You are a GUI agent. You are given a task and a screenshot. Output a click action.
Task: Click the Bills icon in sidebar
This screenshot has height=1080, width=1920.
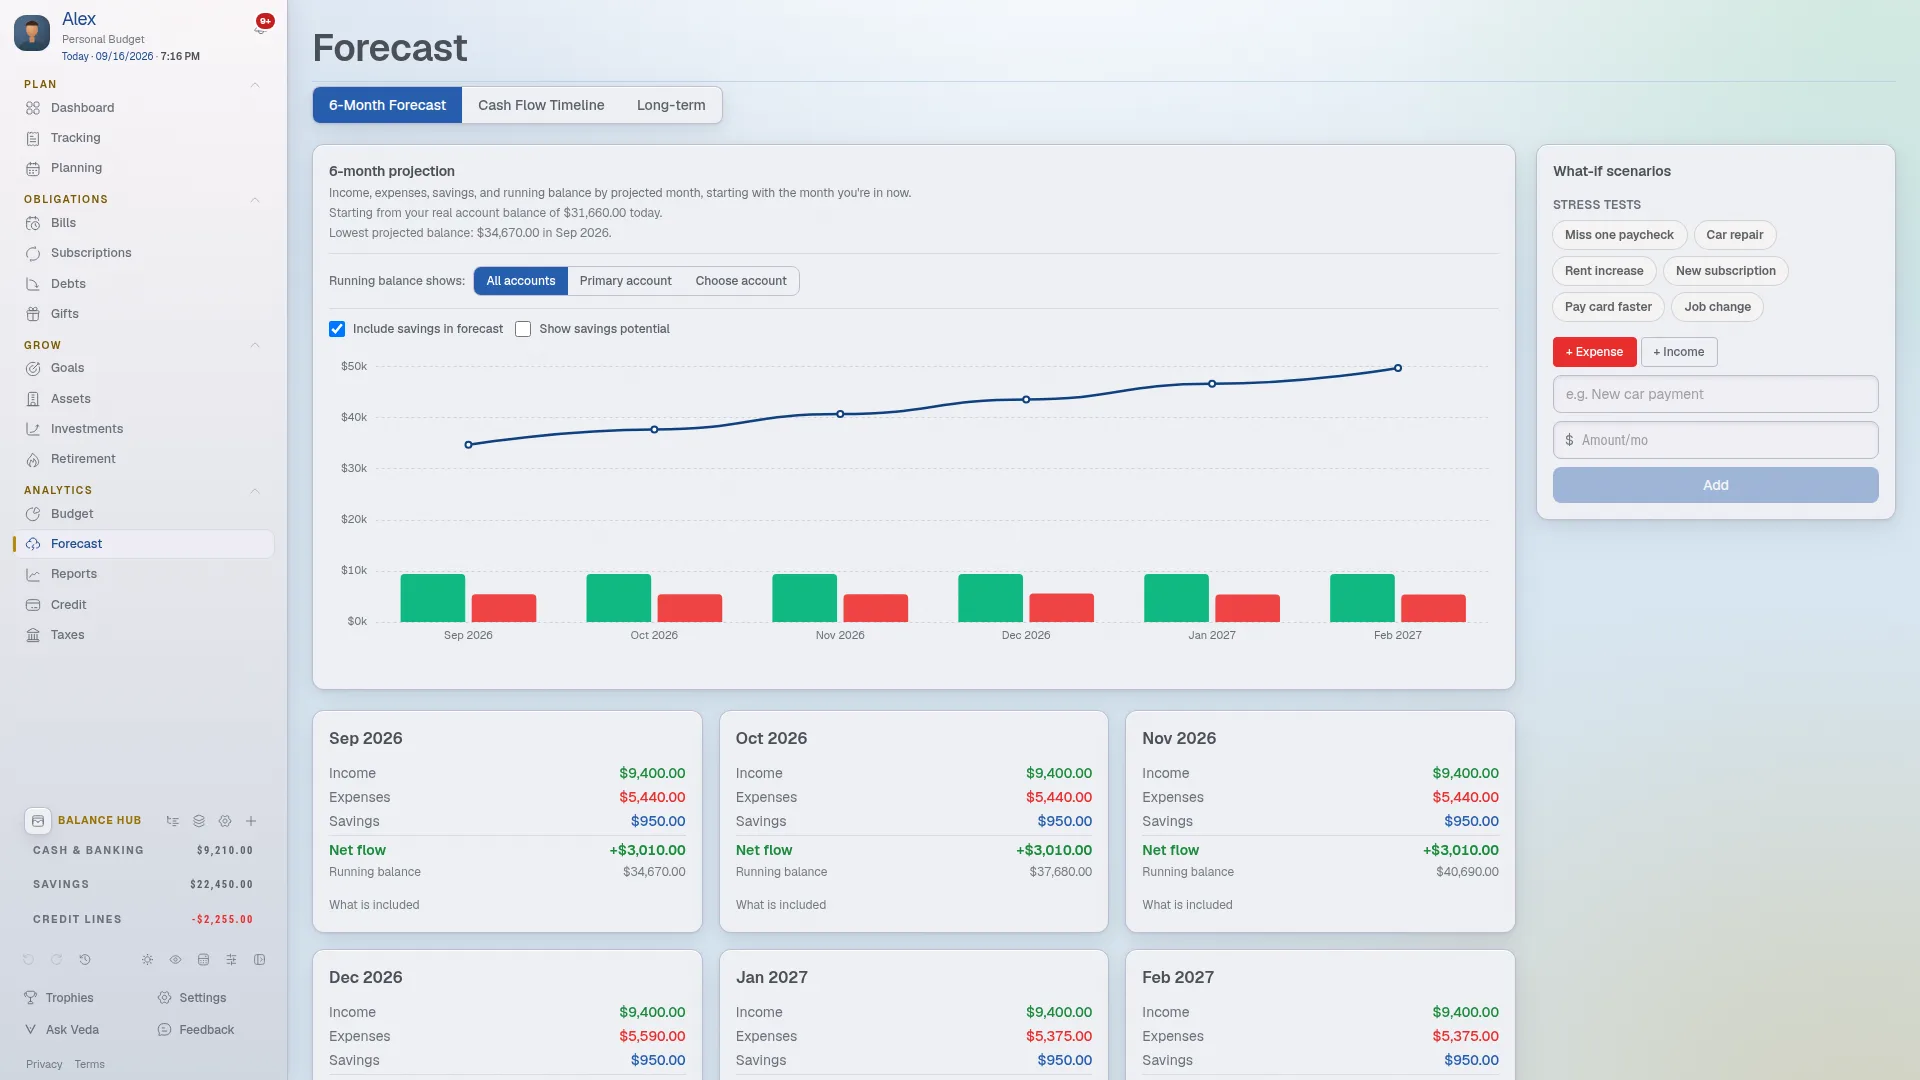click(x=33, y=223)
